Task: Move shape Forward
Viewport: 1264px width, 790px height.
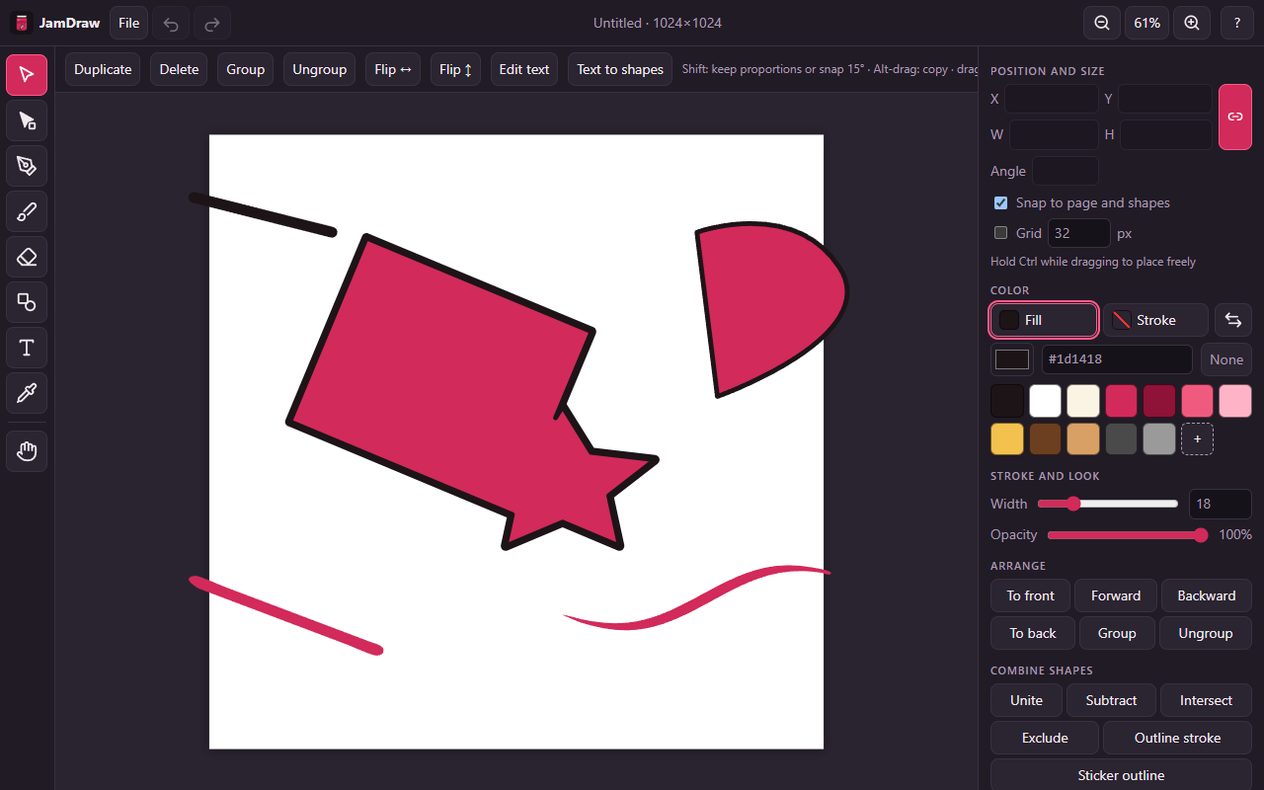Action: tap(1116, 596)
